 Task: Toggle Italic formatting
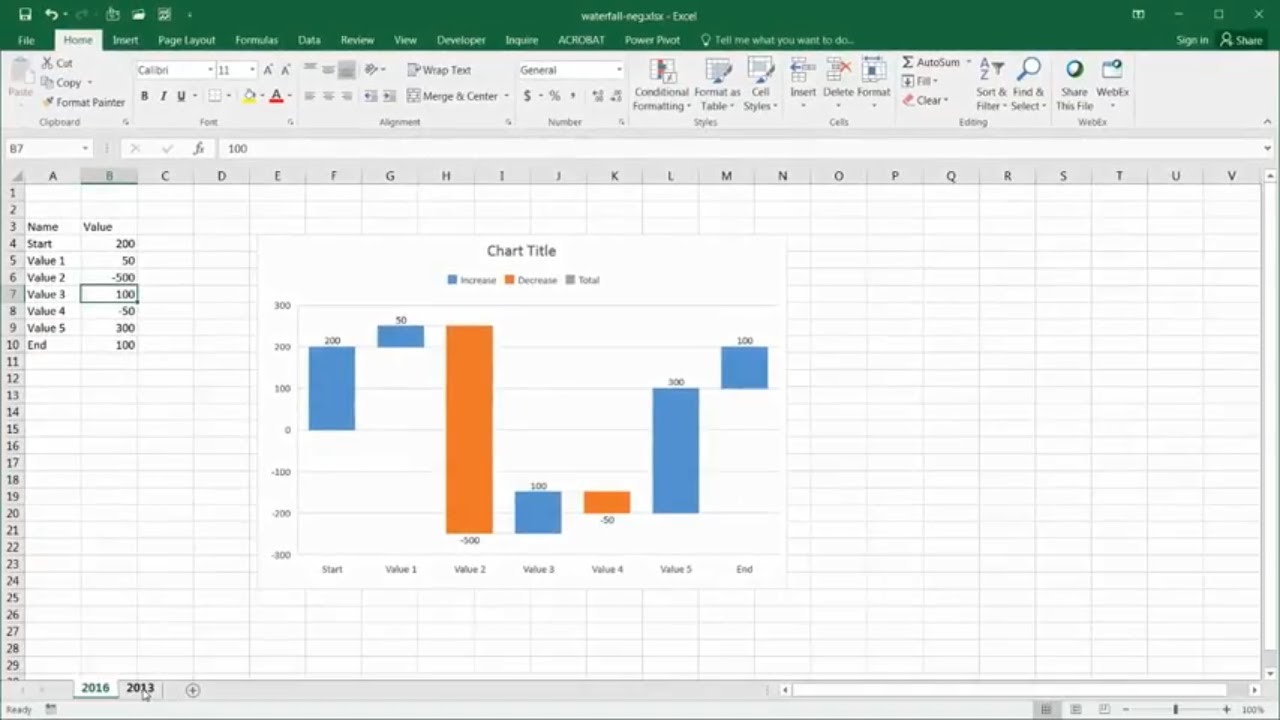pos(163,96)
